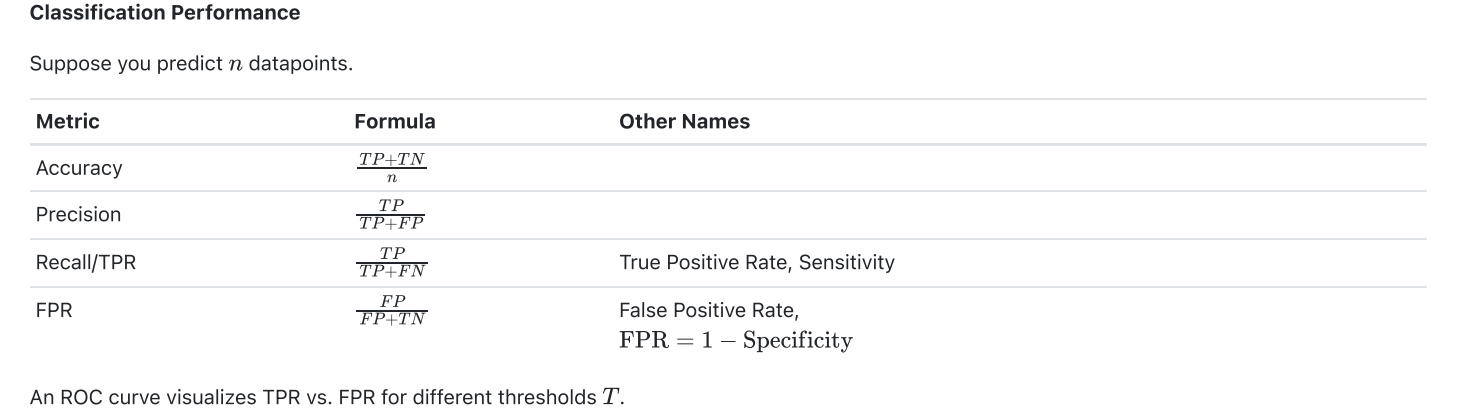Click the Accuracy metric cell
The height and width of the screenshot is (418, 1478).
coord(79,168)
